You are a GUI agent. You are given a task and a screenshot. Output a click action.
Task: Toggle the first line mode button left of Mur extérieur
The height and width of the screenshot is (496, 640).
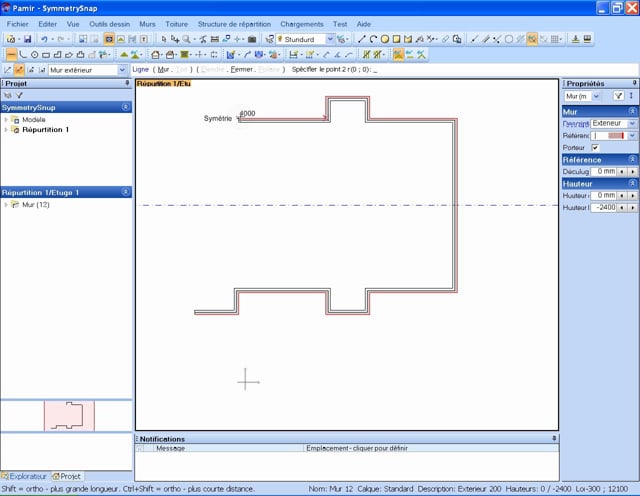(7, 70)
